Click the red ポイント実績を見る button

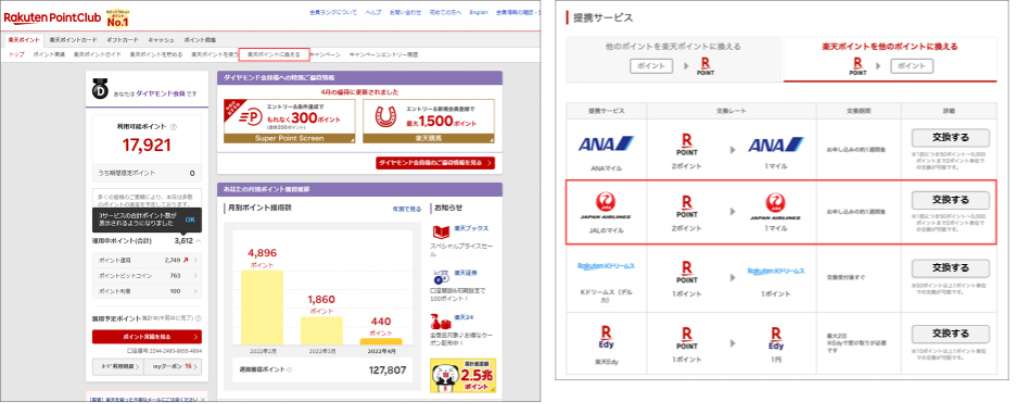(x=147, y=336)
